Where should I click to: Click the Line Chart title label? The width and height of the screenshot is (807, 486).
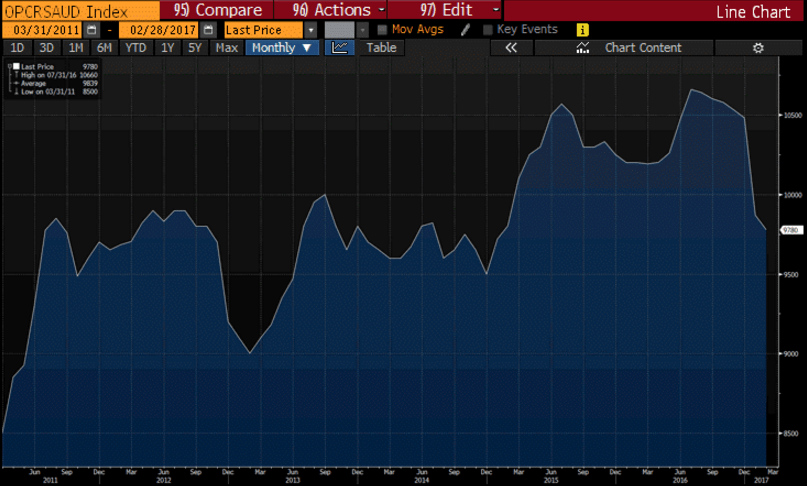(753, 12)
